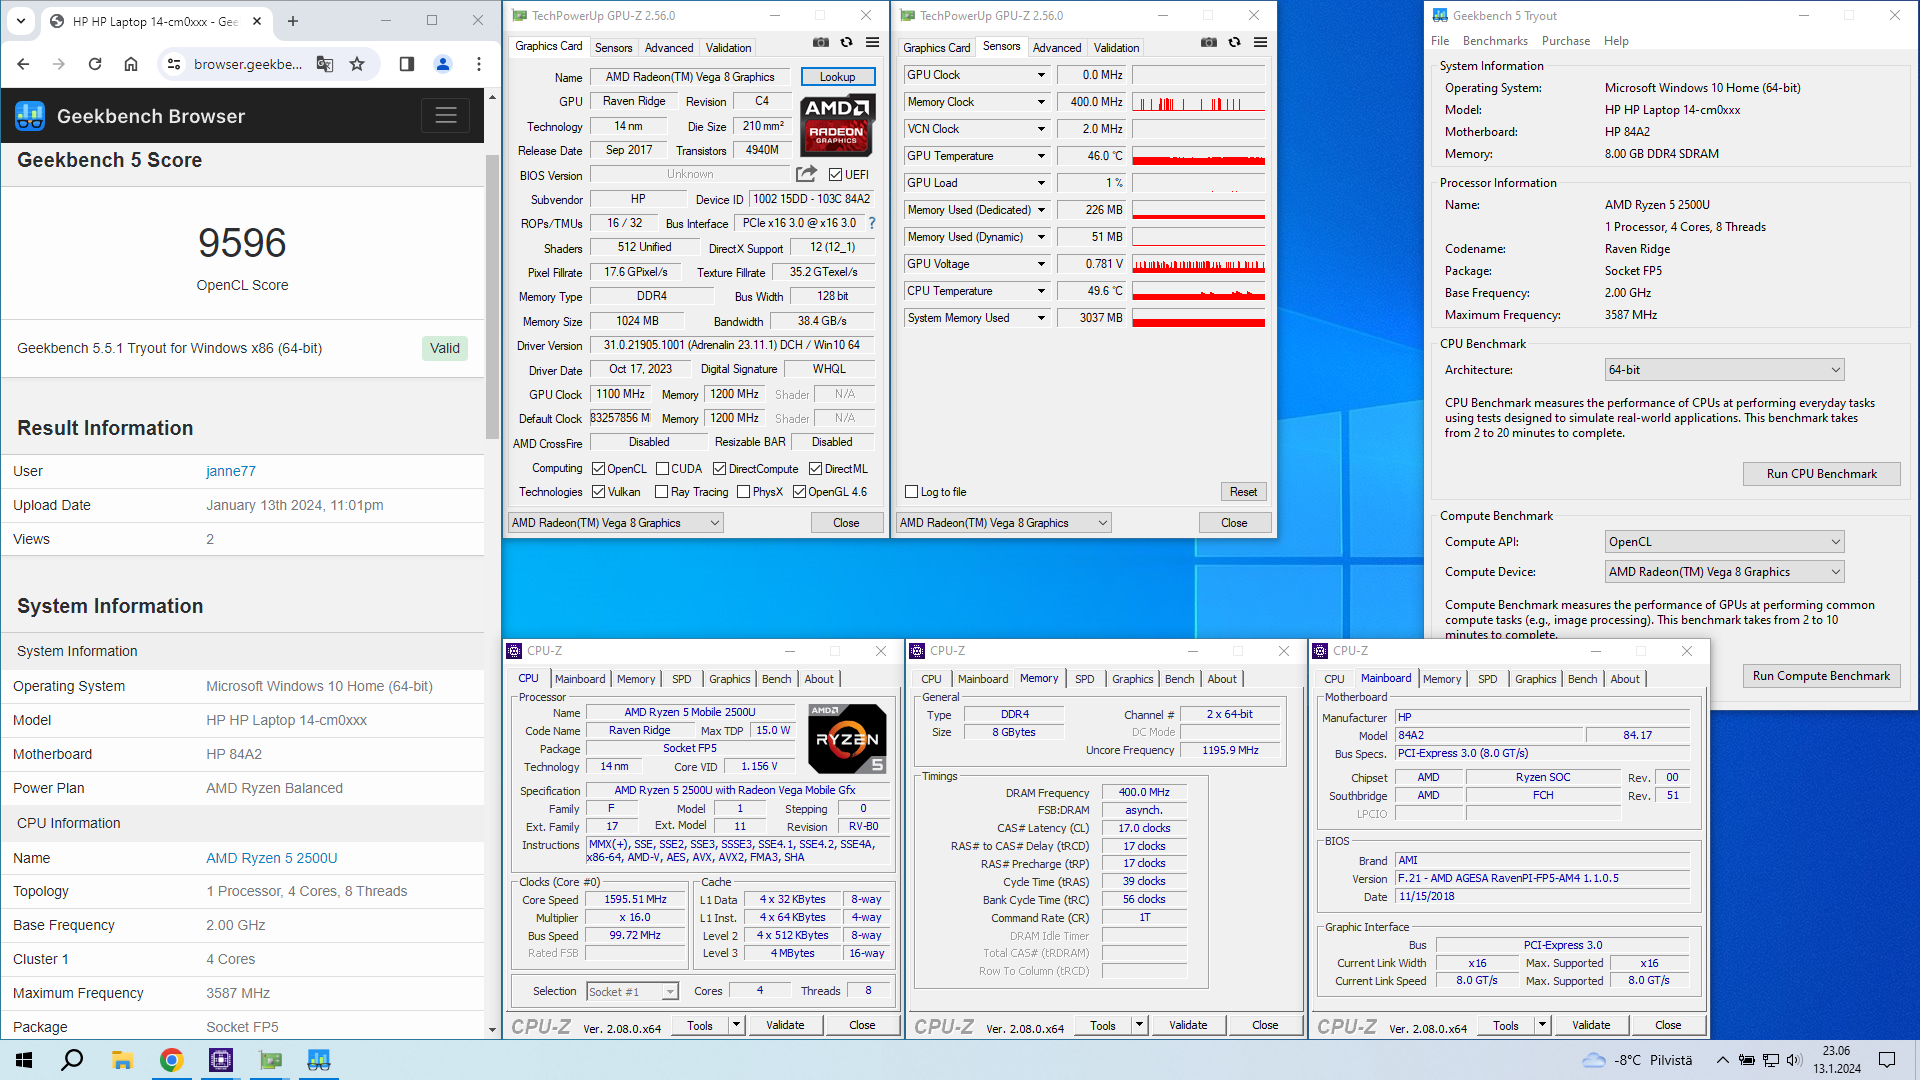
Task: Click the camera icon in GPU-Z Sensors window
Action: [x=1208, y=42]
